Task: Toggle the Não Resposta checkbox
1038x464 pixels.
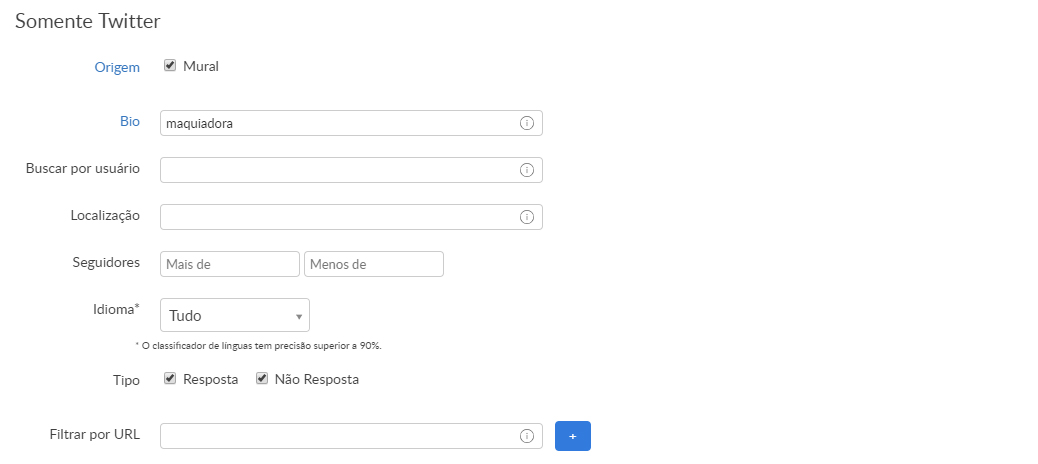Action: (262, 379)
